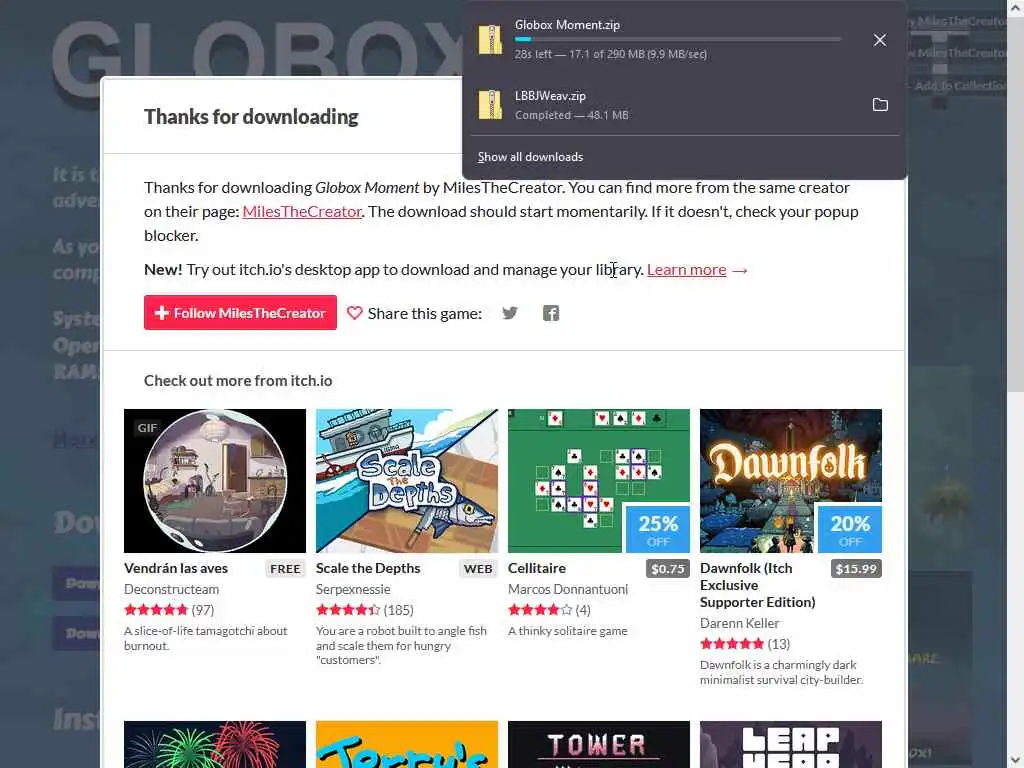Viewport: 1024px width, 768px height.
Task: Open the MilesTheCreator page link
Action: point(302,212)
